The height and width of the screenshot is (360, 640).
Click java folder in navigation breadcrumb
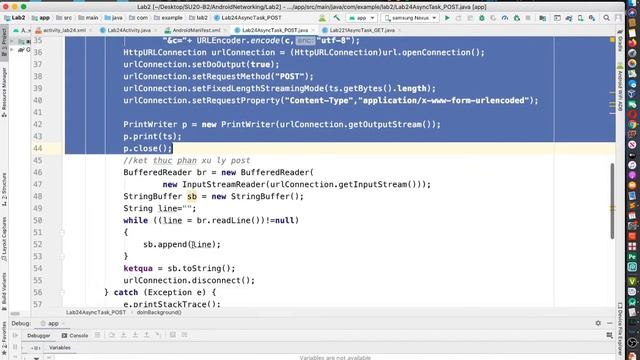click(114, 18)
